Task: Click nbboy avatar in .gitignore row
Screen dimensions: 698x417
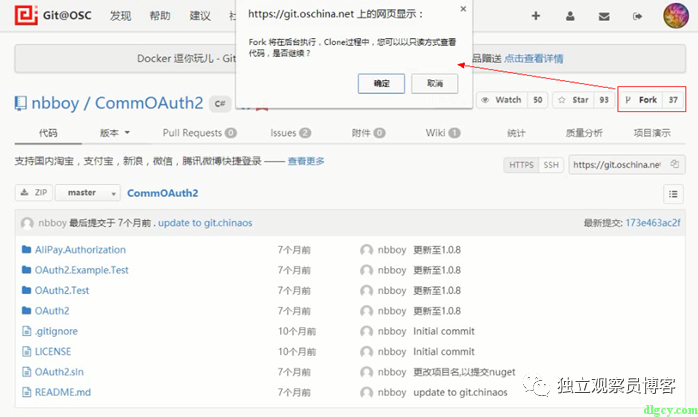Action: tap(366, 332)
